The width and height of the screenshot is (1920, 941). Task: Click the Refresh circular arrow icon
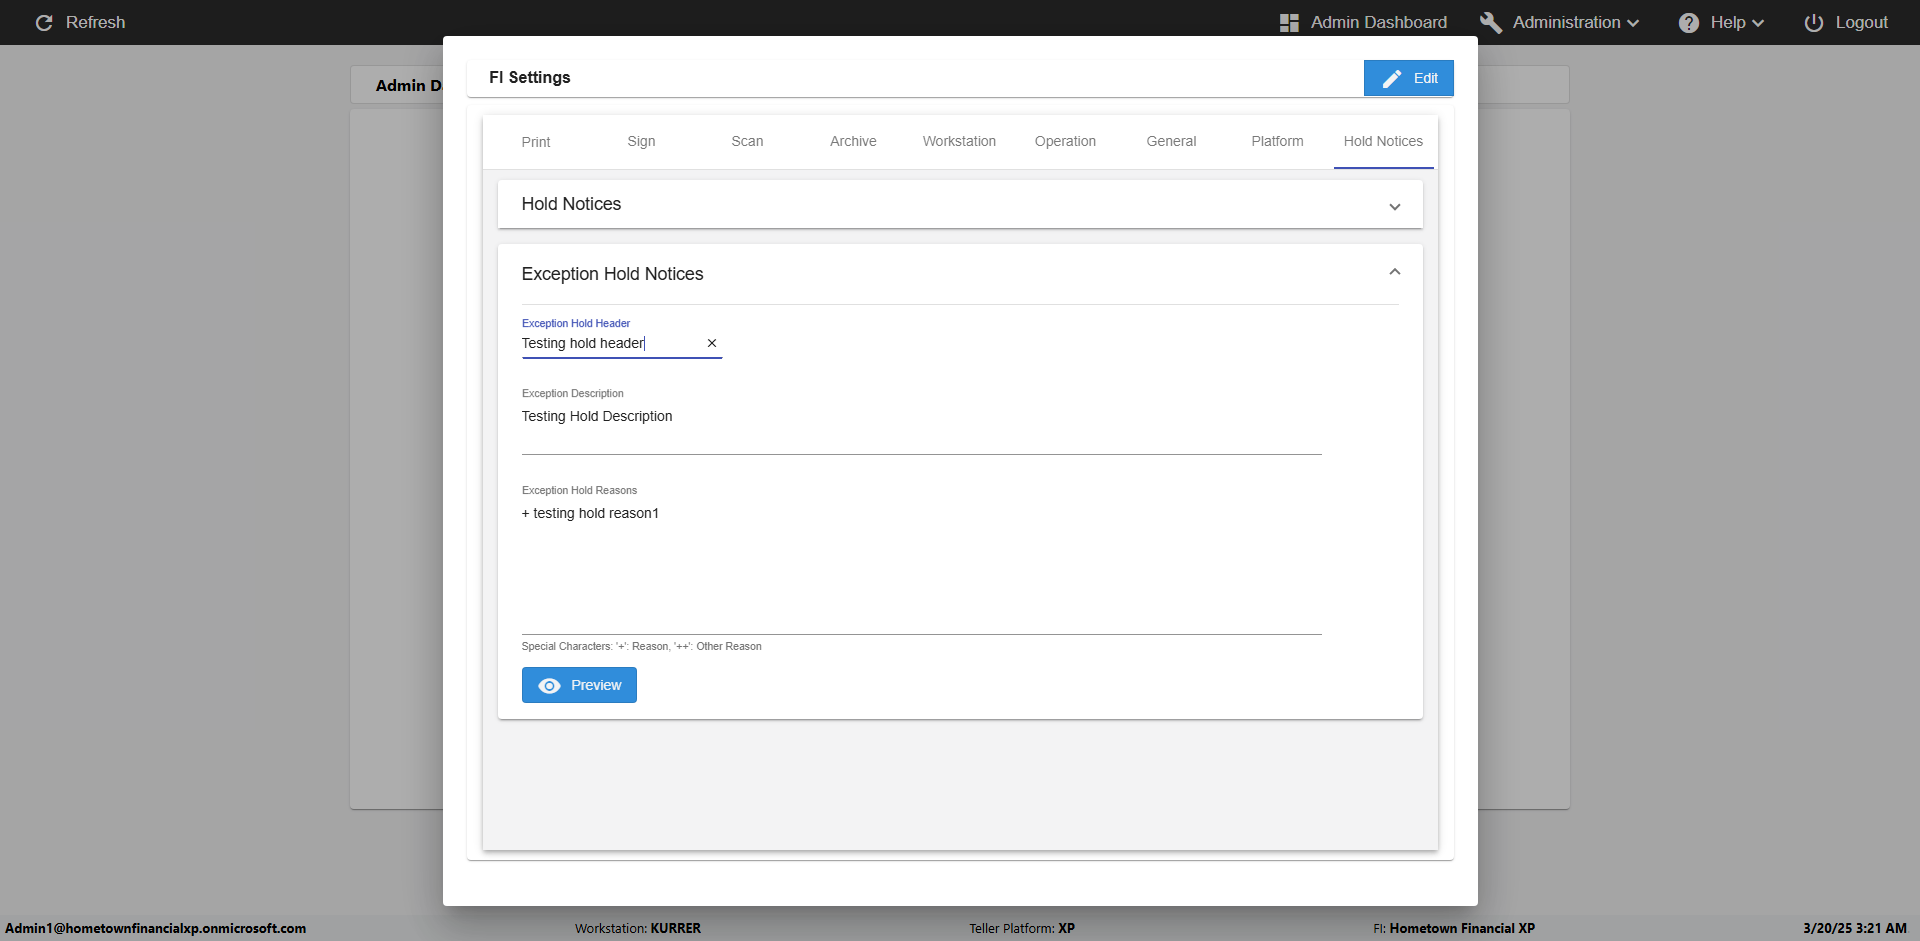(x=44, y=23)
